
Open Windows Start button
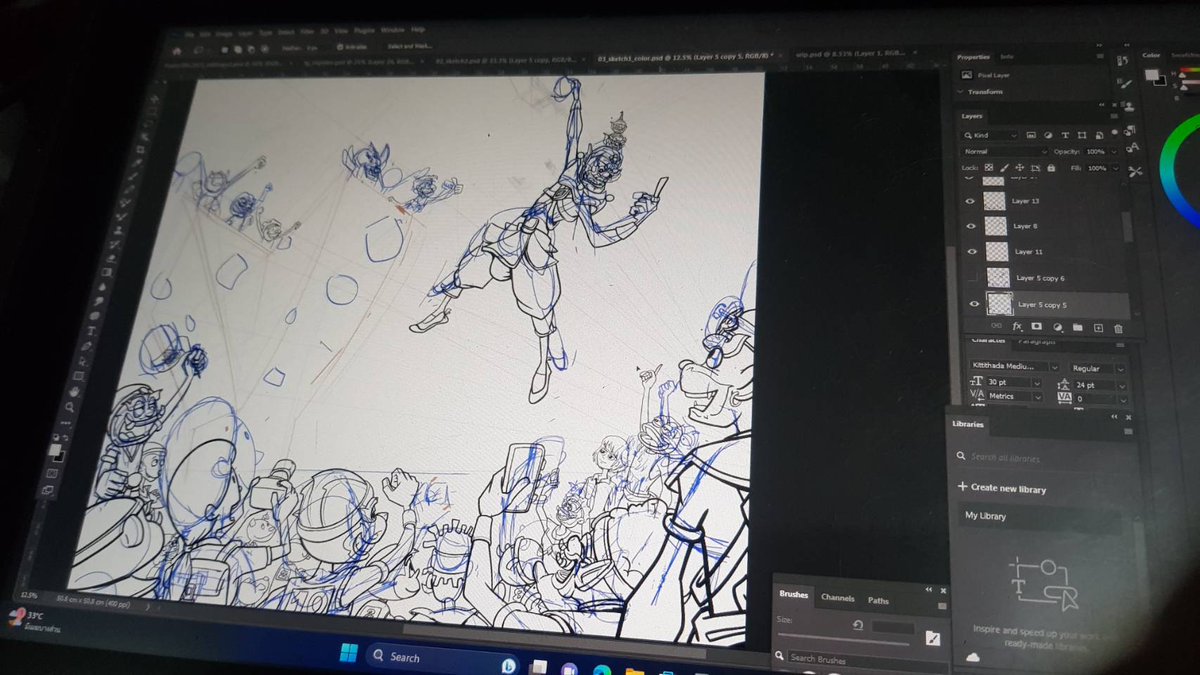click(347, 654)
